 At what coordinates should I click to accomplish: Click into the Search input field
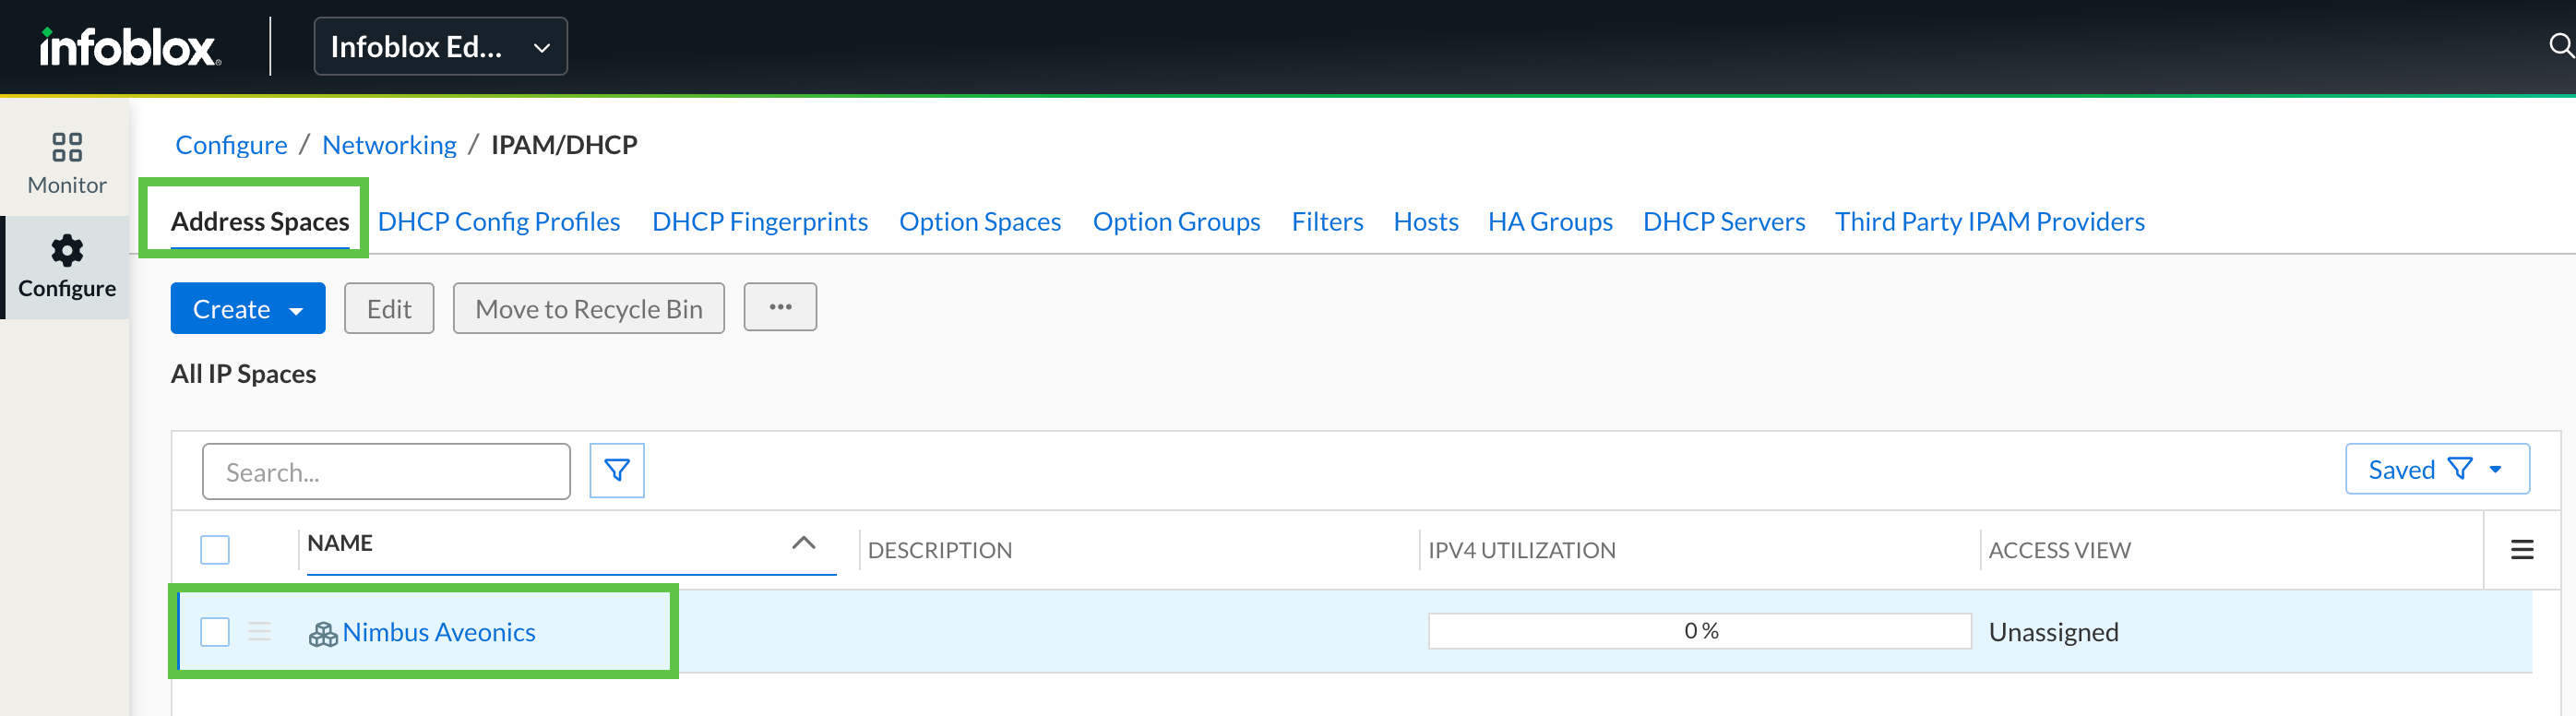pyautogui.click(x=386, y=472)
